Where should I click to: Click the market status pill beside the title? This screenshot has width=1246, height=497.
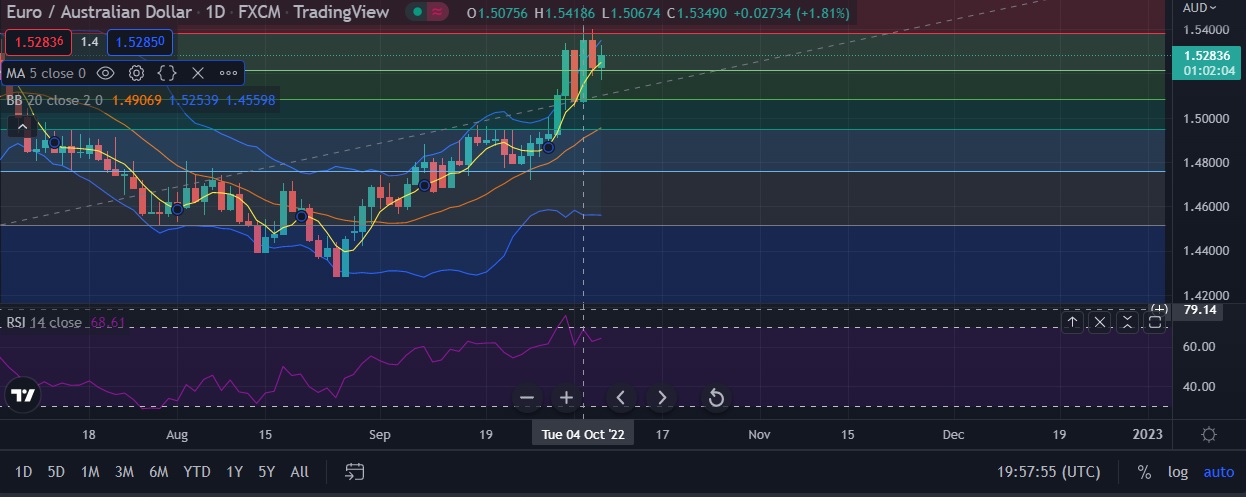(430, 13)
